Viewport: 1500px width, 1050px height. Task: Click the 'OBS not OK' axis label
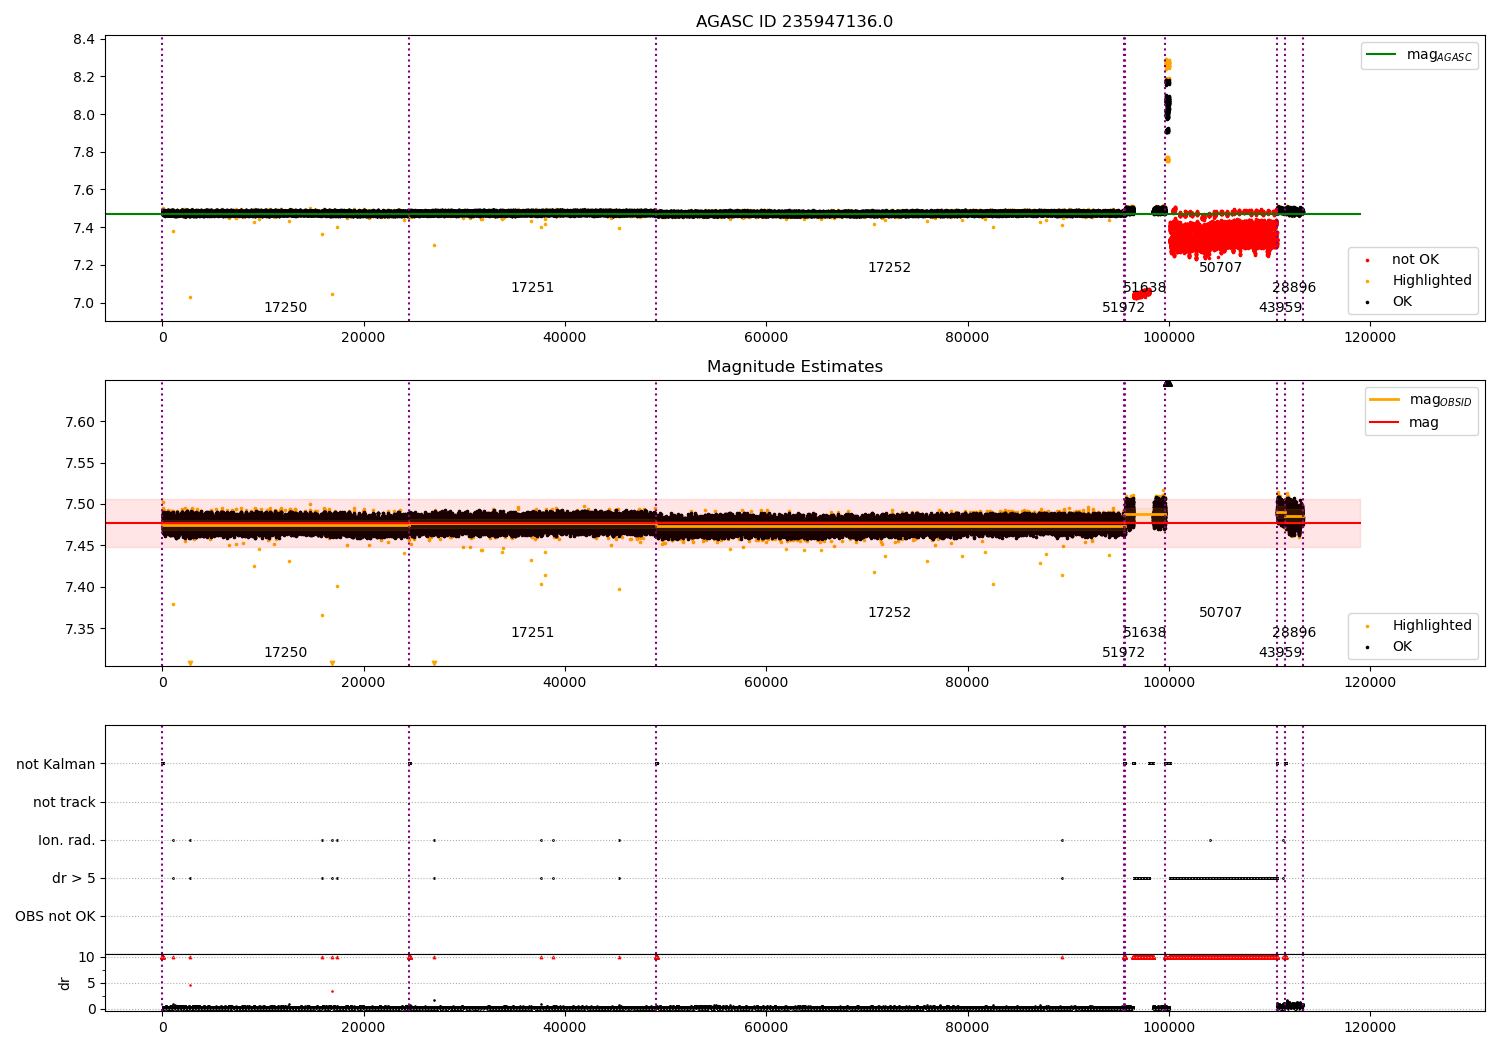[x=55, y=917]
